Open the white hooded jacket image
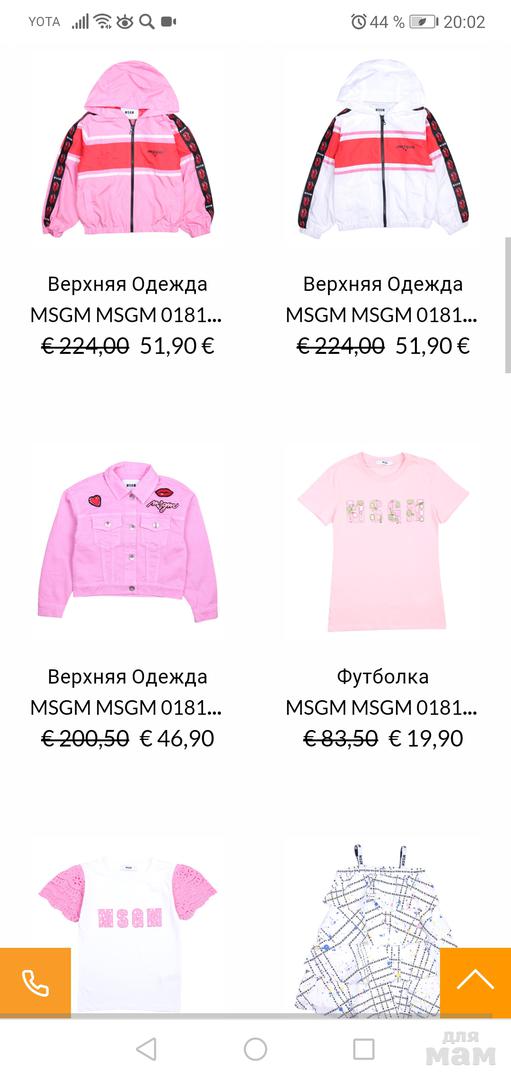511x1080 pixels. [x=383, y=149]
